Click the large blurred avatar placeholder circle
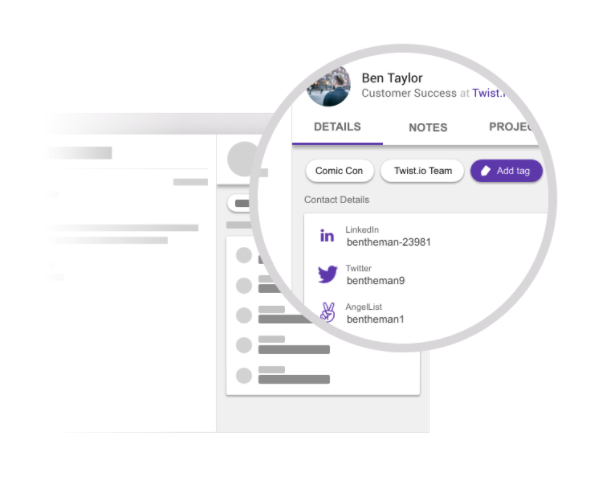614x493 pixels. pos(244,159)
